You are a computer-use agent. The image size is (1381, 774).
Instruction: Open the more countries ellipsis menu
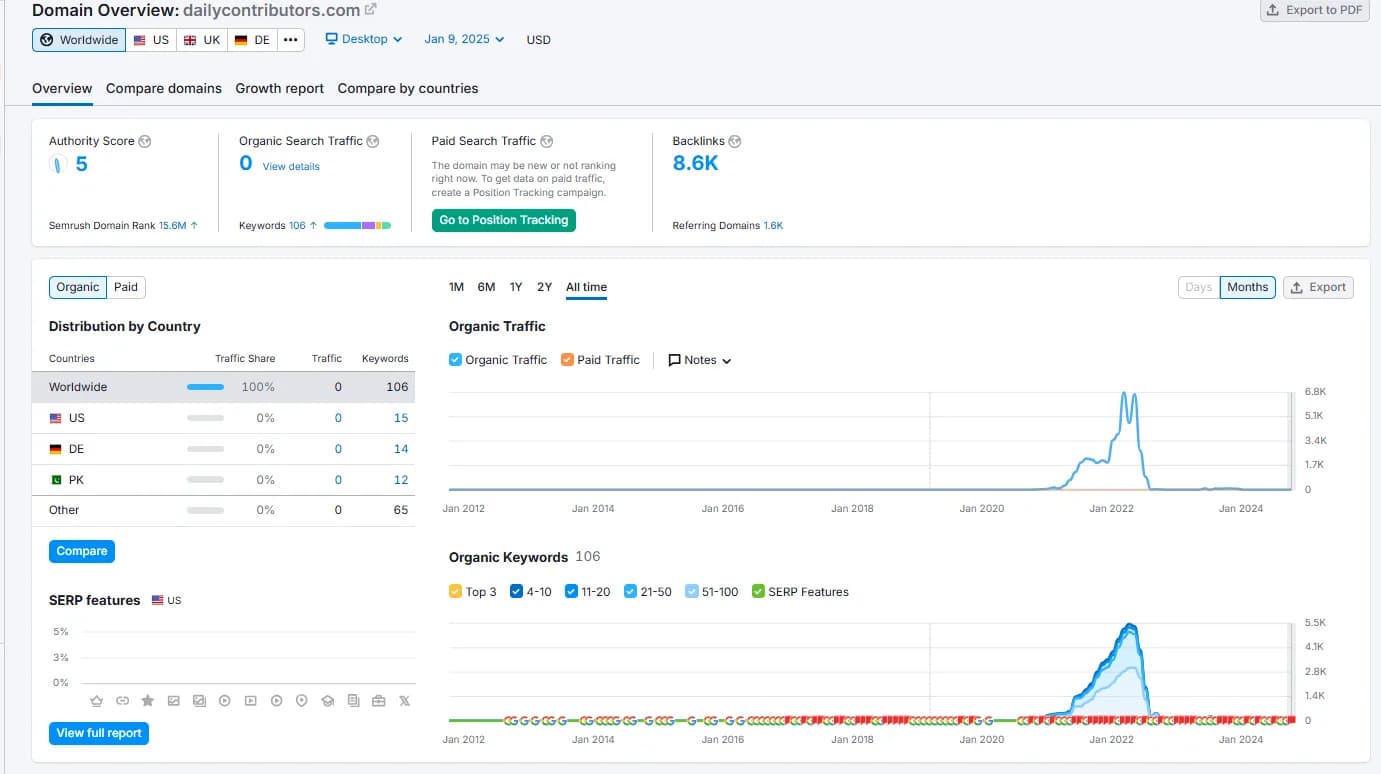tap(291, 40)
